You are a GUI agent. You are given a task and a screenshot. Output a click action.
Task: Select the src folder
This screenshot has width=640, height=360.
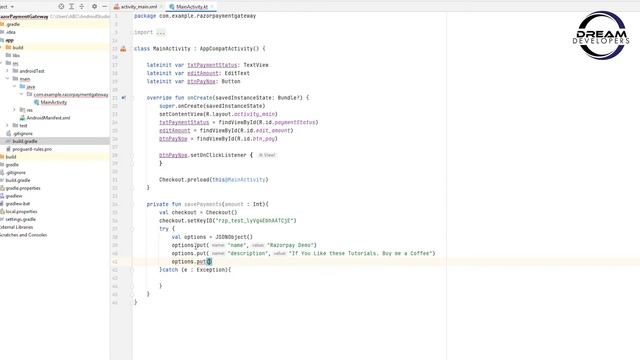click(x=15, y=63)
